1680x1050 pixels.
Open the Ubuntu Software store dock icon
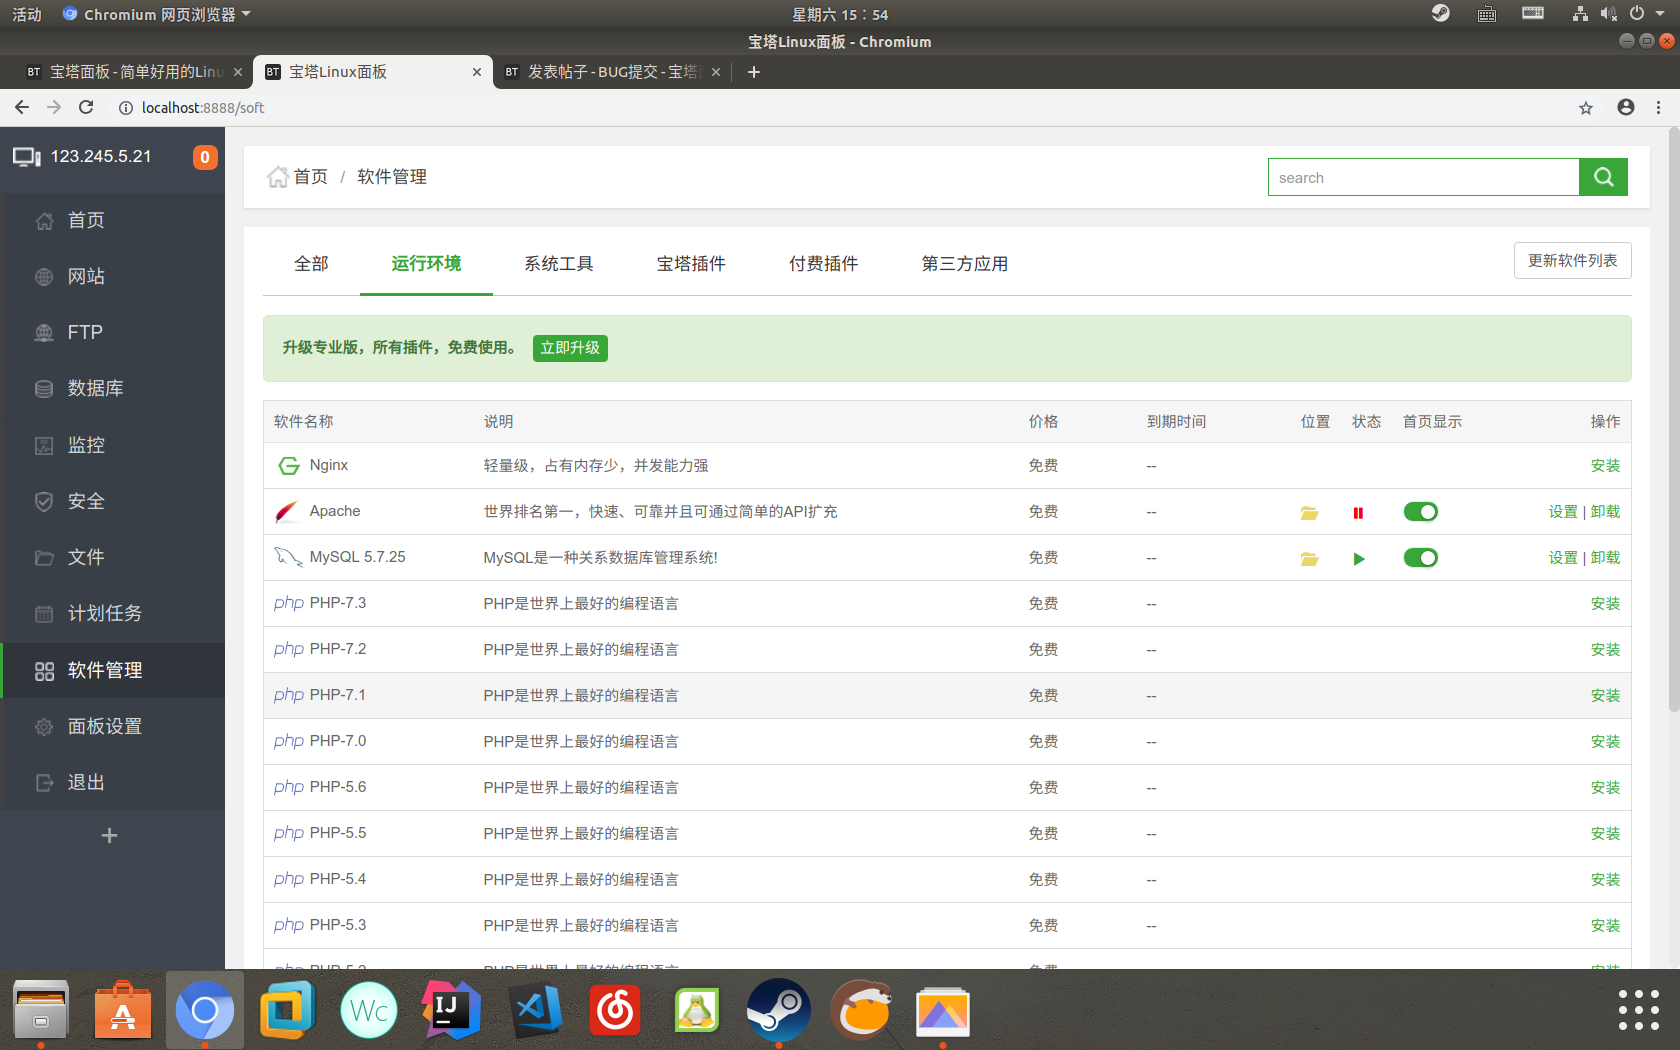click(x=123, y=1010)
